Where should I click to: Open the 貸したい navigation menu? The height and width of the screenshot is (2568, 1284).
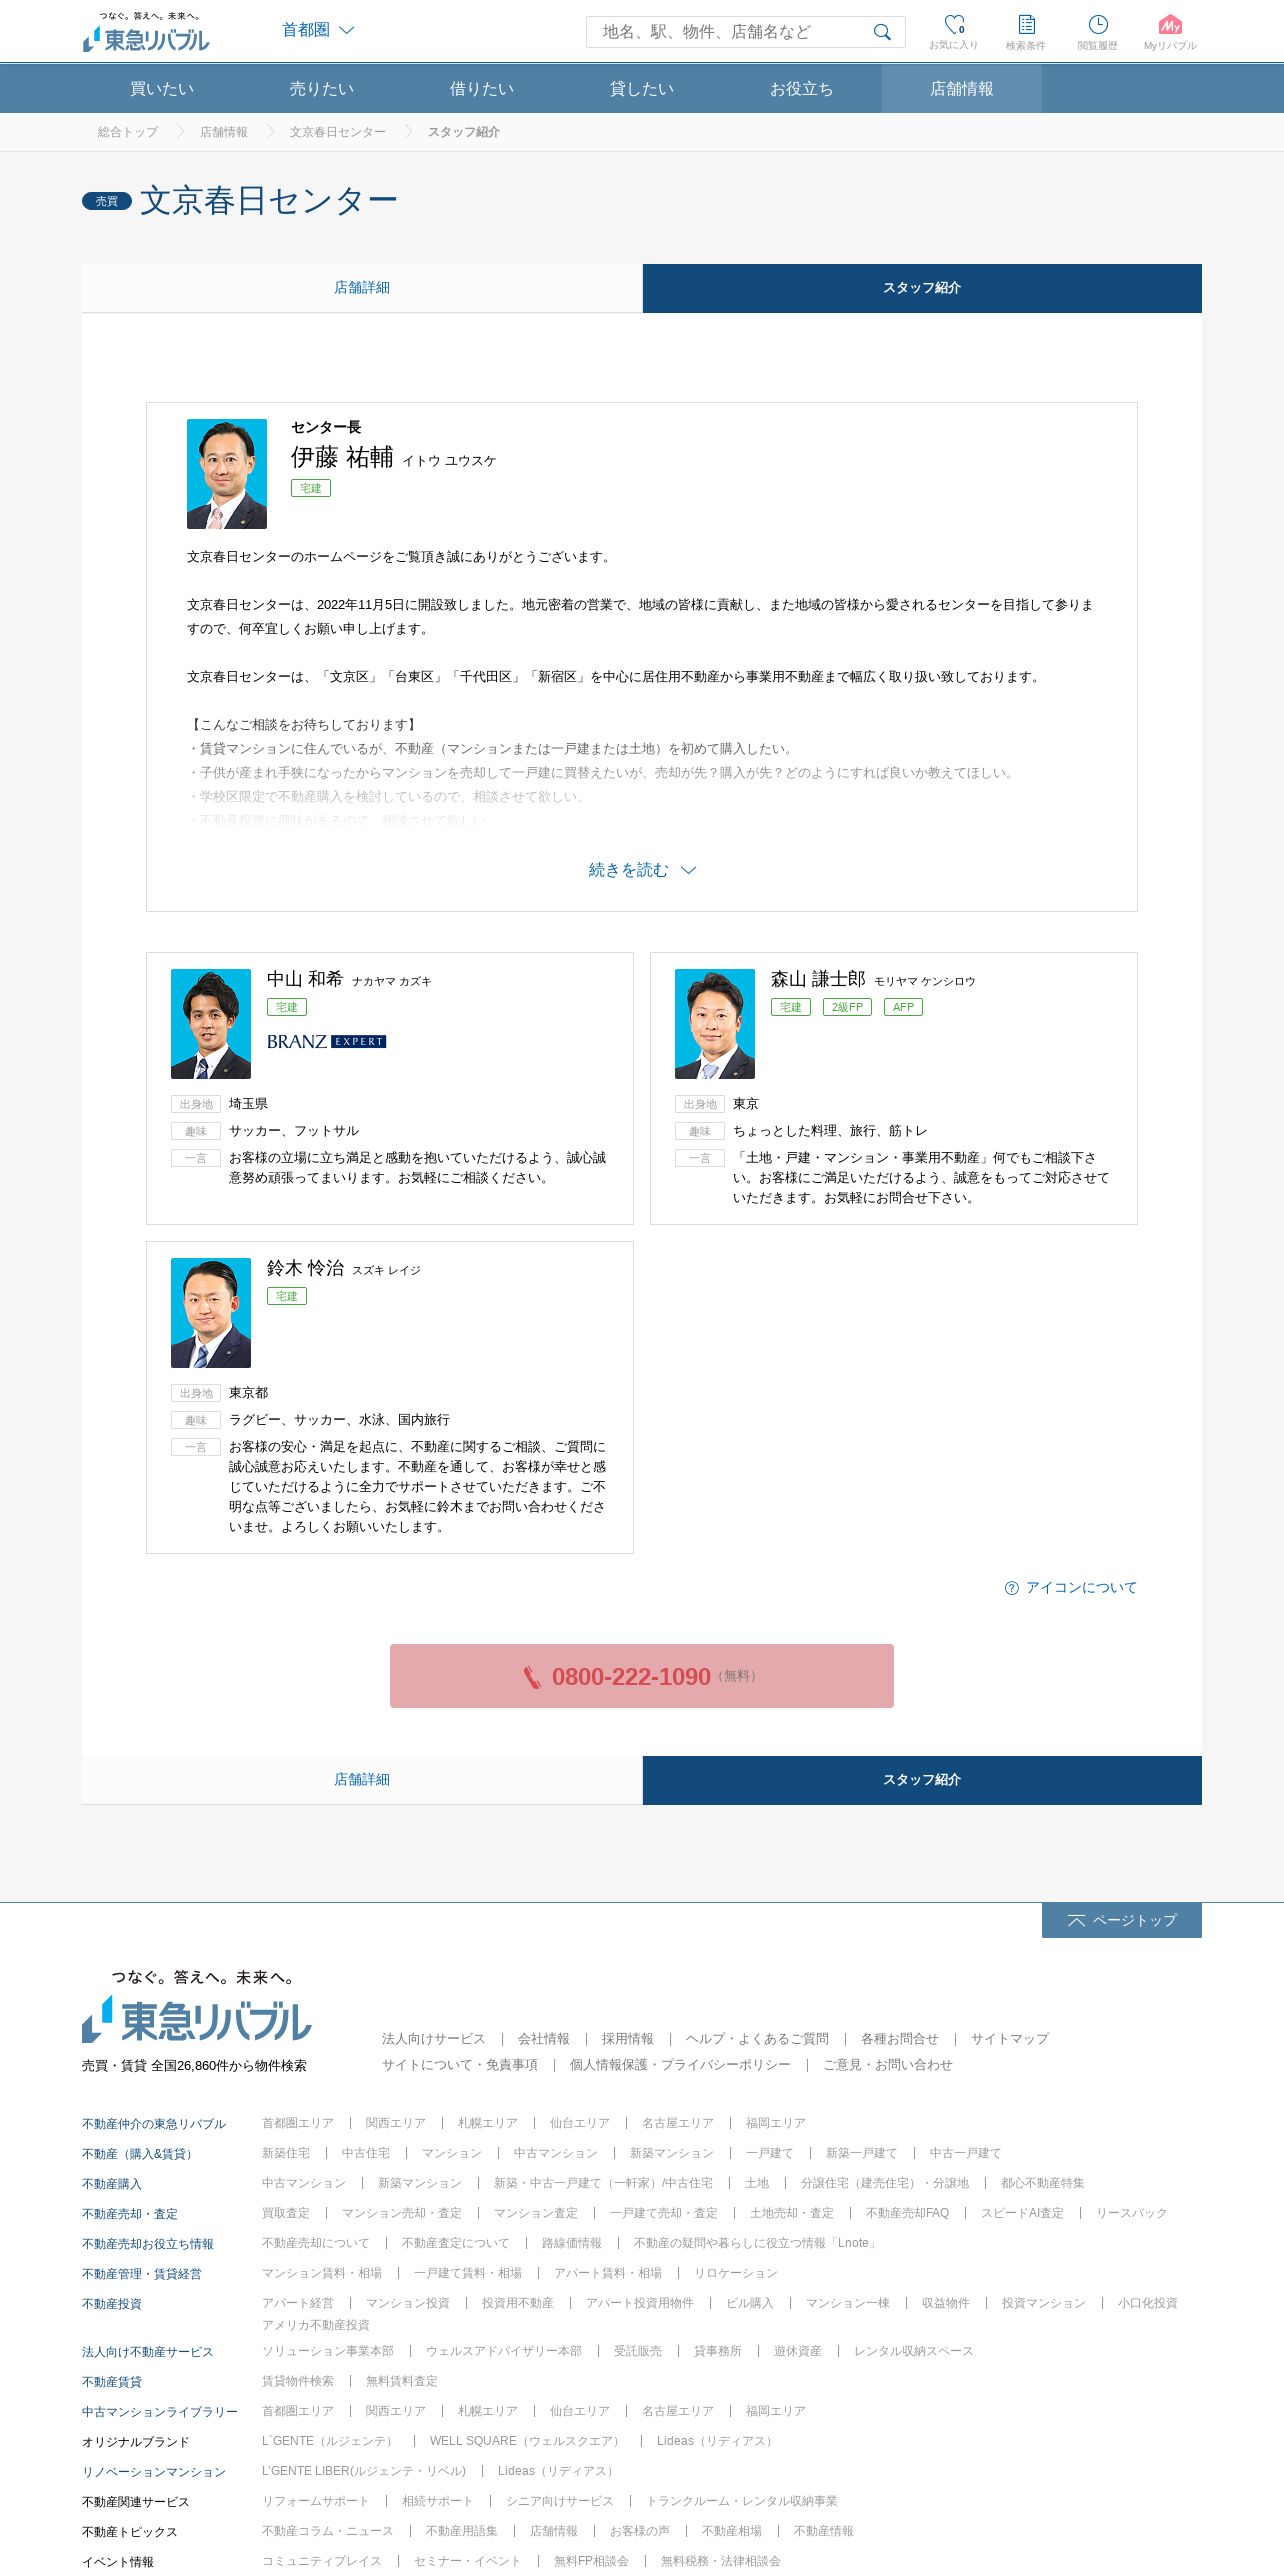click(x=642, y=89)
